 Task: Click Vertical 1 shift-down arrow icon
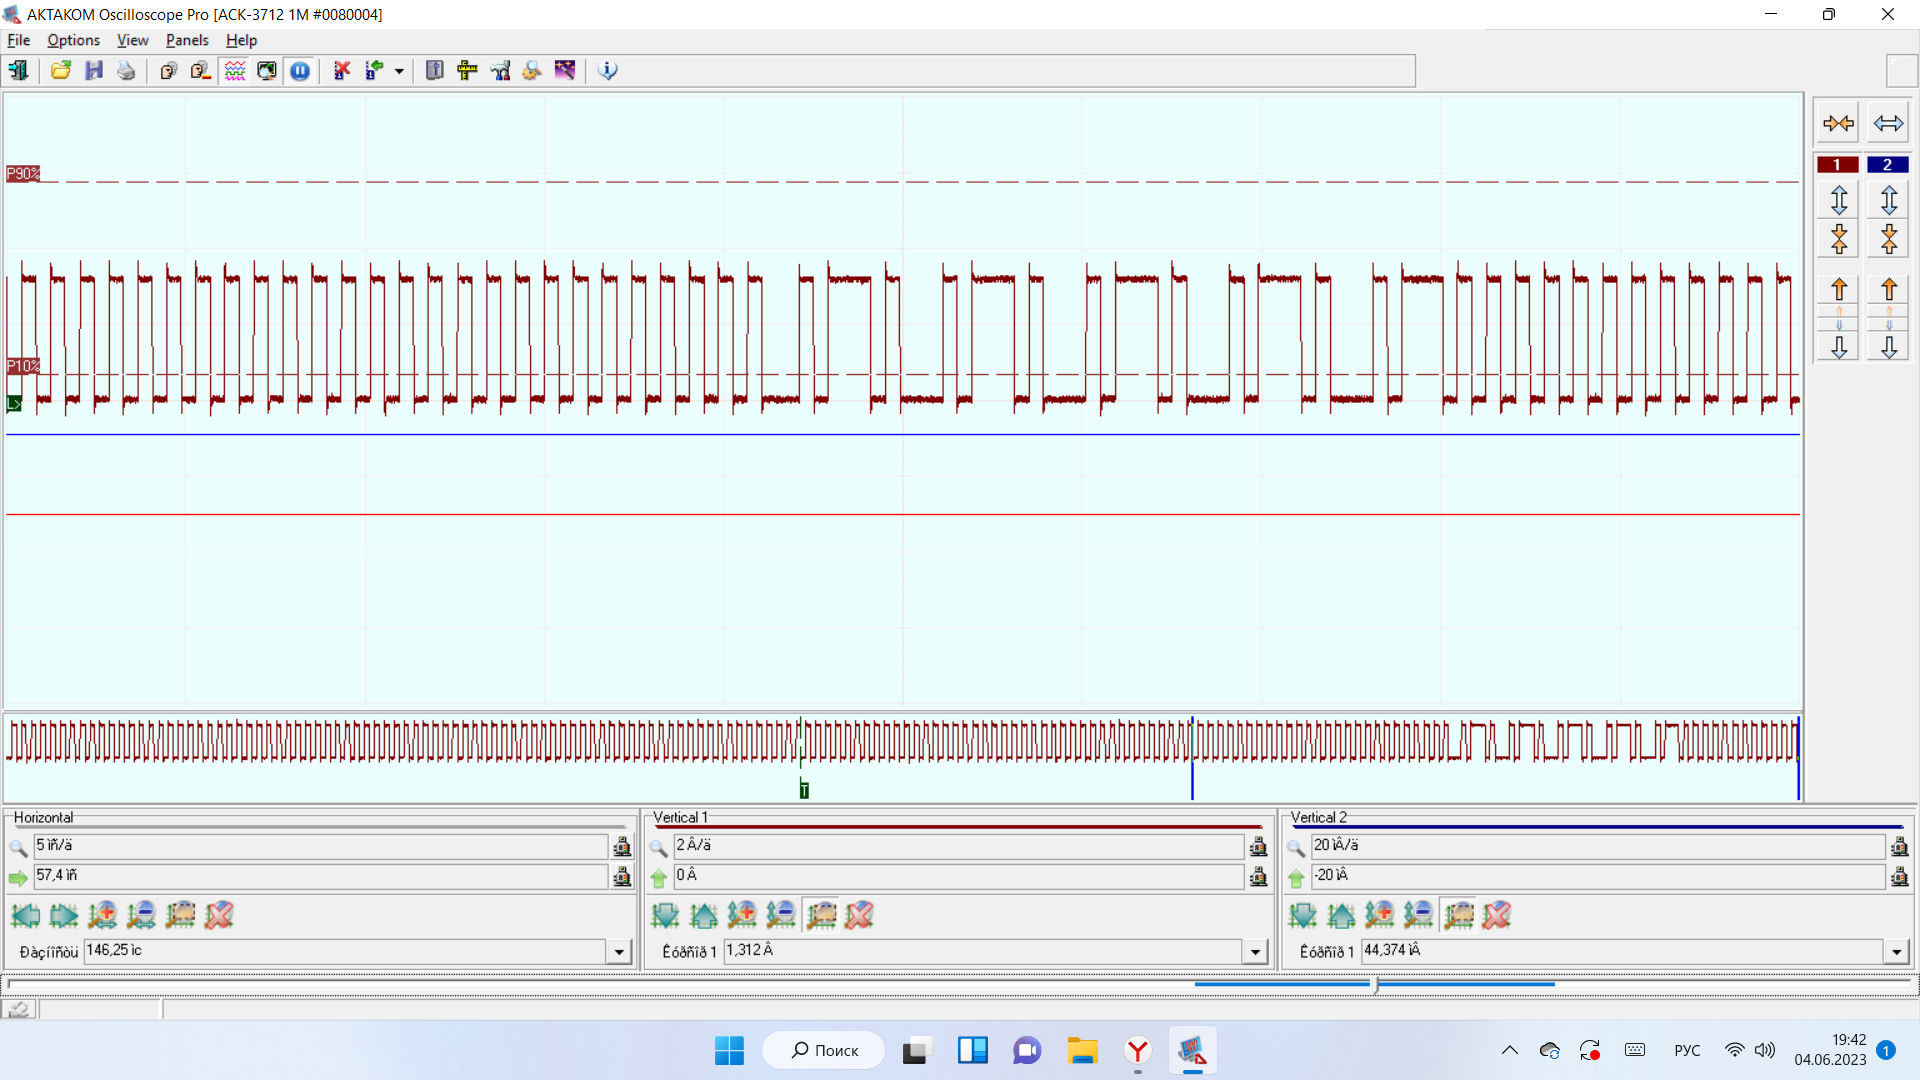coord(665,914)
